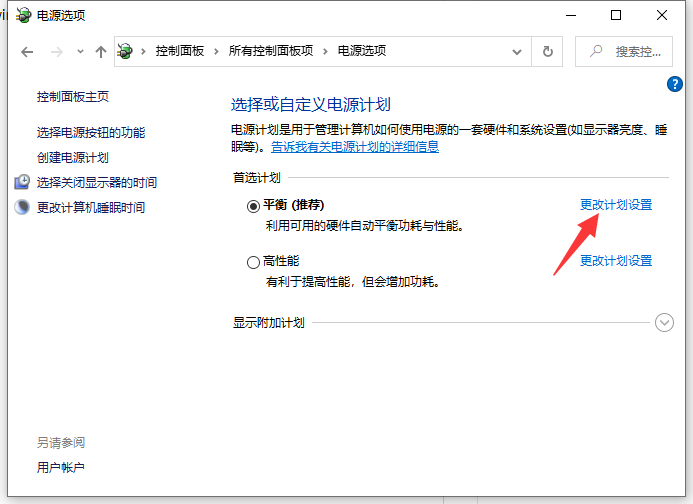Expand chevron after 所有控制面板项 breadcrumb
Screen dimensions: 693x504
[x=325, y=51]
